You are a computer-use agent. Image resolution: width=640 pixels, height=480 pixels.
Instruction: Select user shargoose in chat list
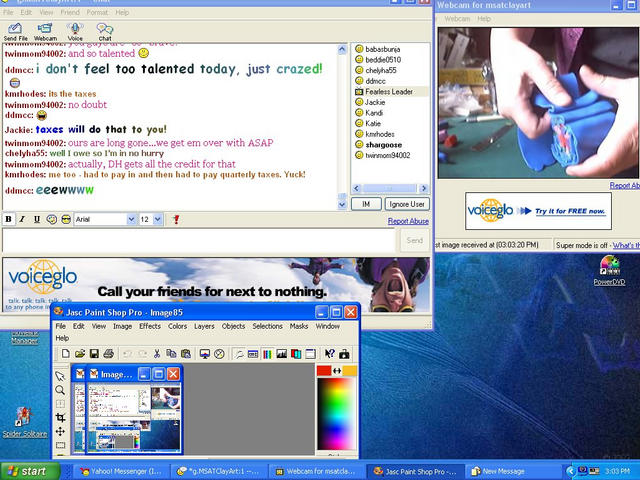pyautogui.click(x=384, y=145)
